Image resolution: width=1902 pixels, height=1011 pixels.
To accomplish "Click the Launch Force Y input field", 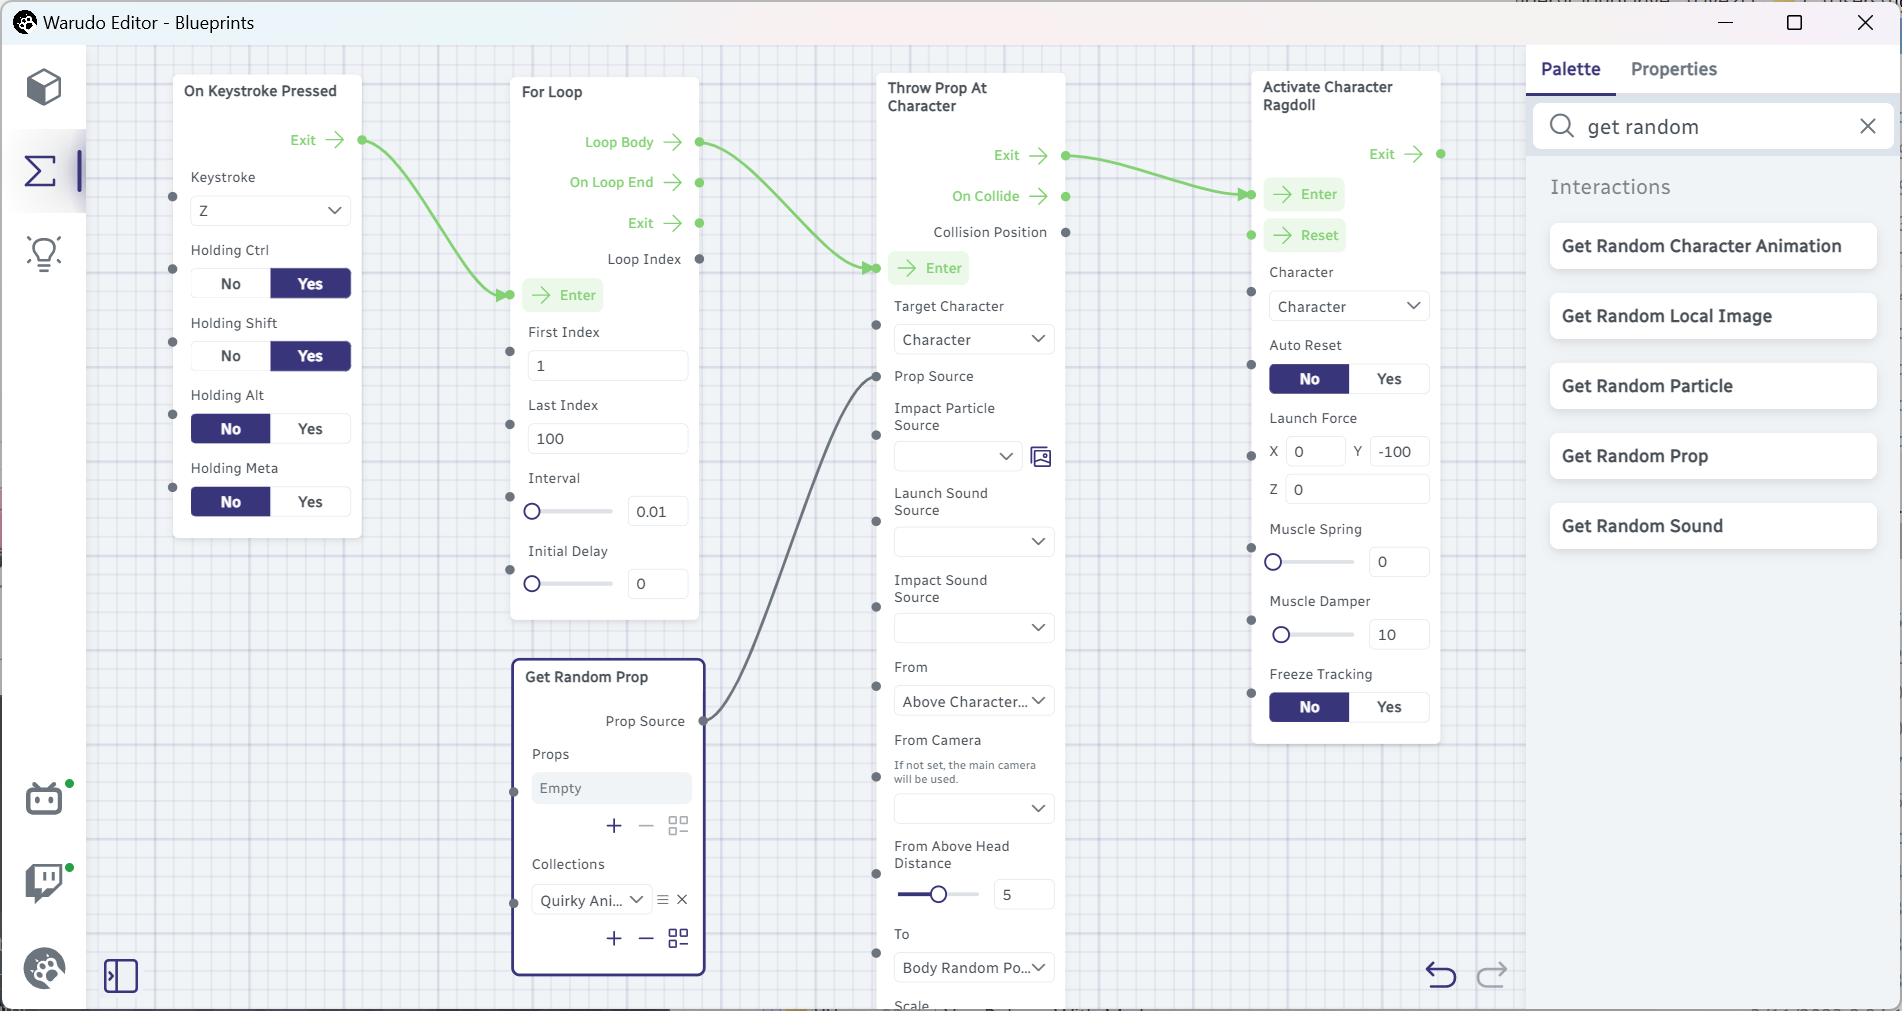I will click(x=1399, y=452).
